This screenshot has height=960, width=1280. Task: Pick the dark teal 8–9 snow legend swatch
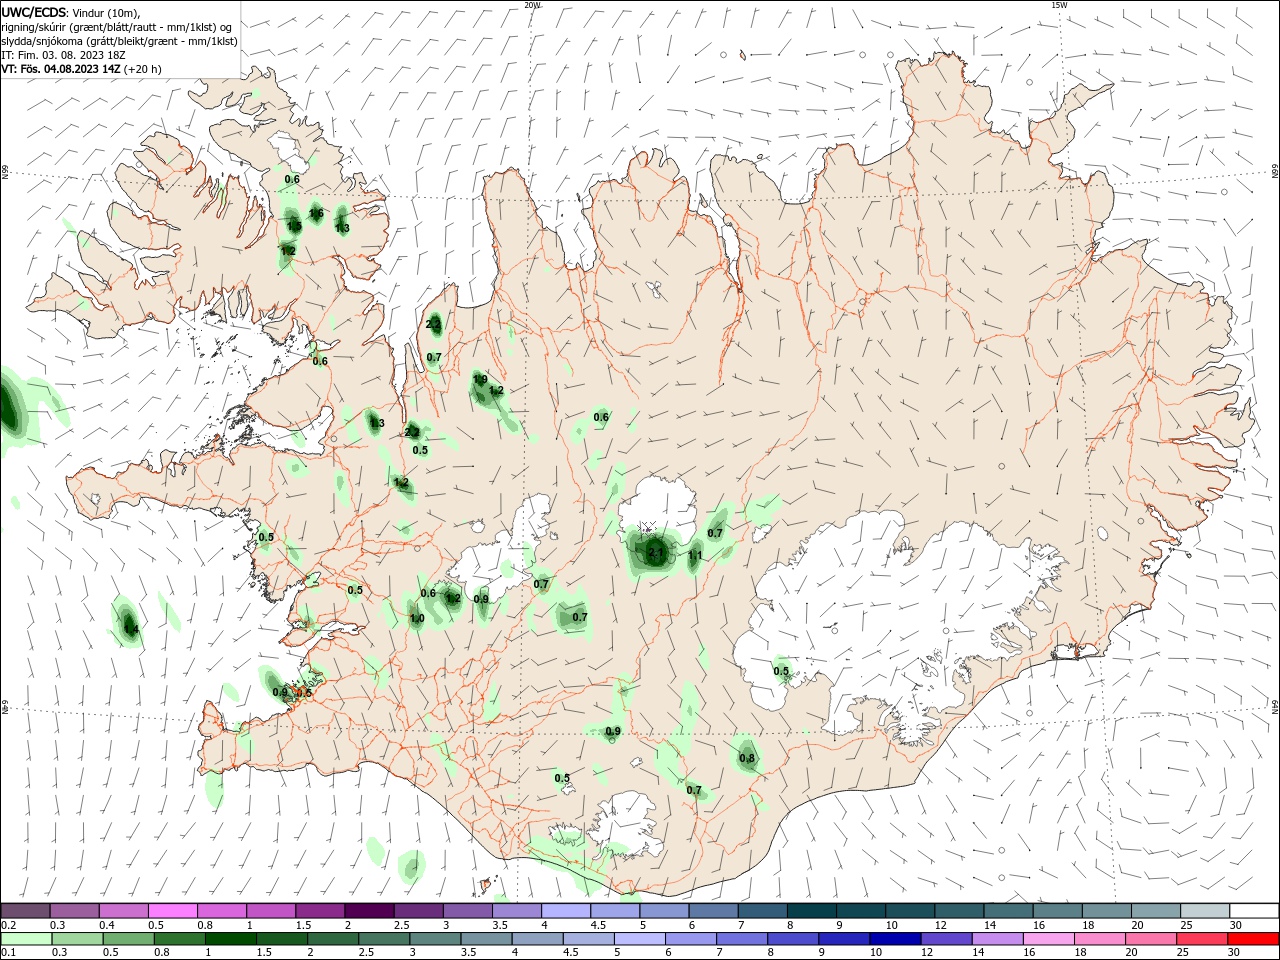pyautogui.click(x=812, y=911)
